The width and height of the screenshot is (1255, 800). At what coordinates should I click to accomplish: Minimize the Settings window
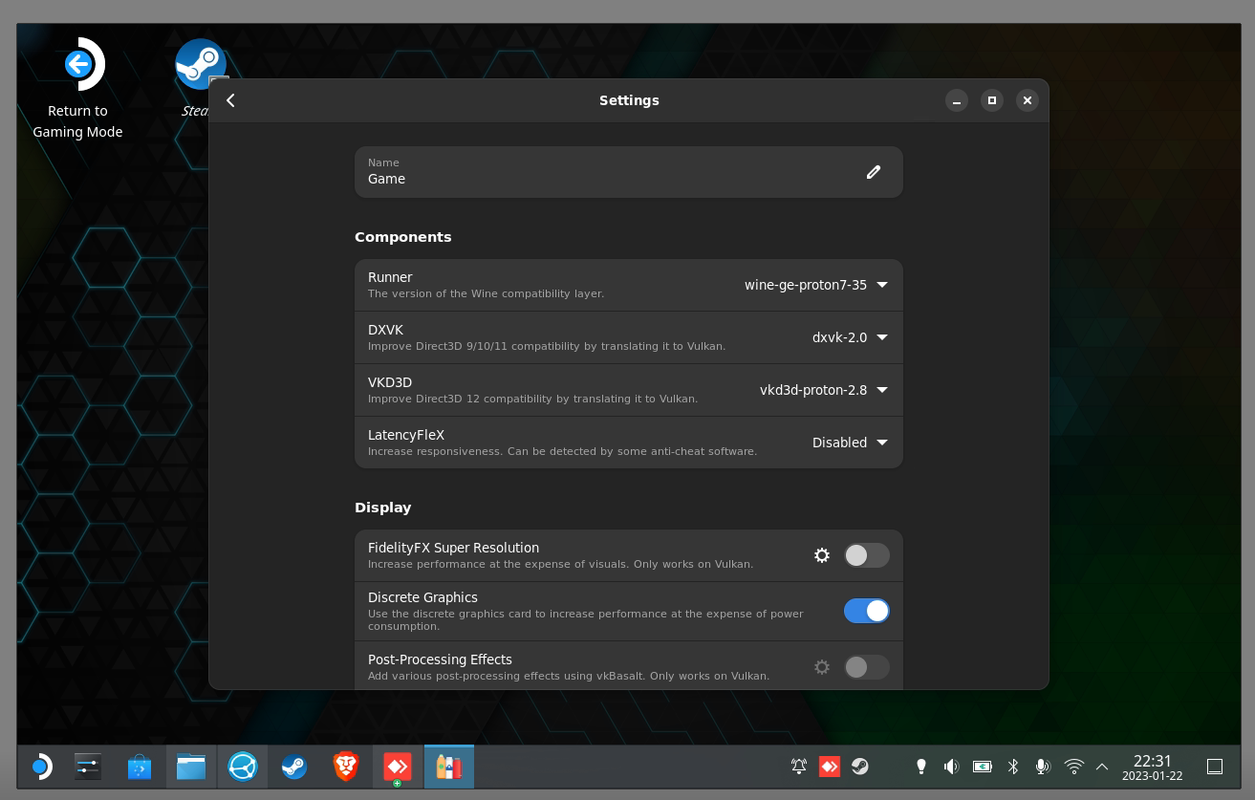click(956, 100)
